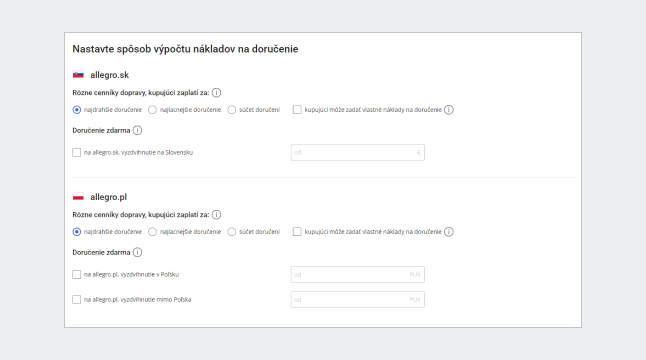Select najlacnejšie doručenie for allegro.sk
The height and width of the screenshot is (360, 646).
[152, 110]
